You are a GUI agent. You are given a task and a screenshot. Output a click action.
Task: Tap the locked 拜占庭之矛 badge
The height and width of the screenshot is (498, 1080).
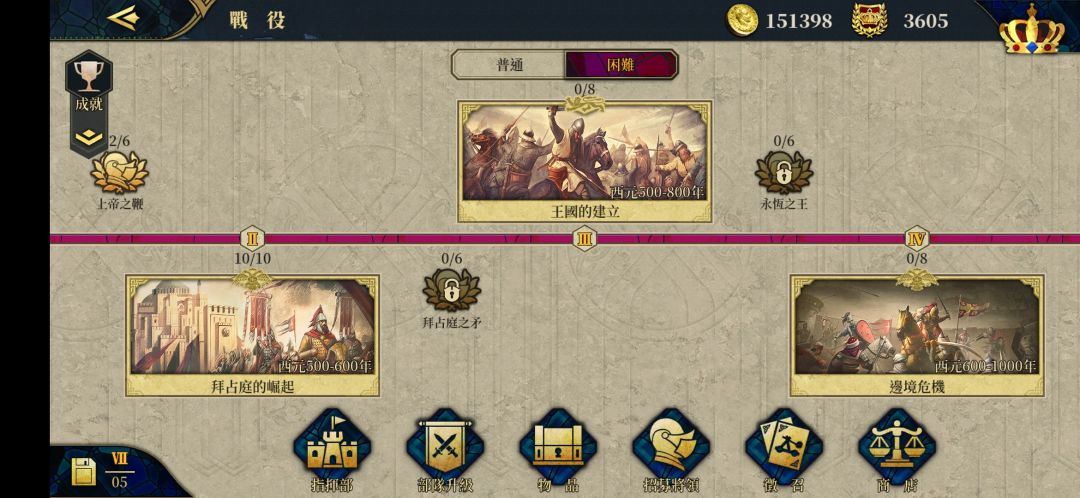pos(452,290)
